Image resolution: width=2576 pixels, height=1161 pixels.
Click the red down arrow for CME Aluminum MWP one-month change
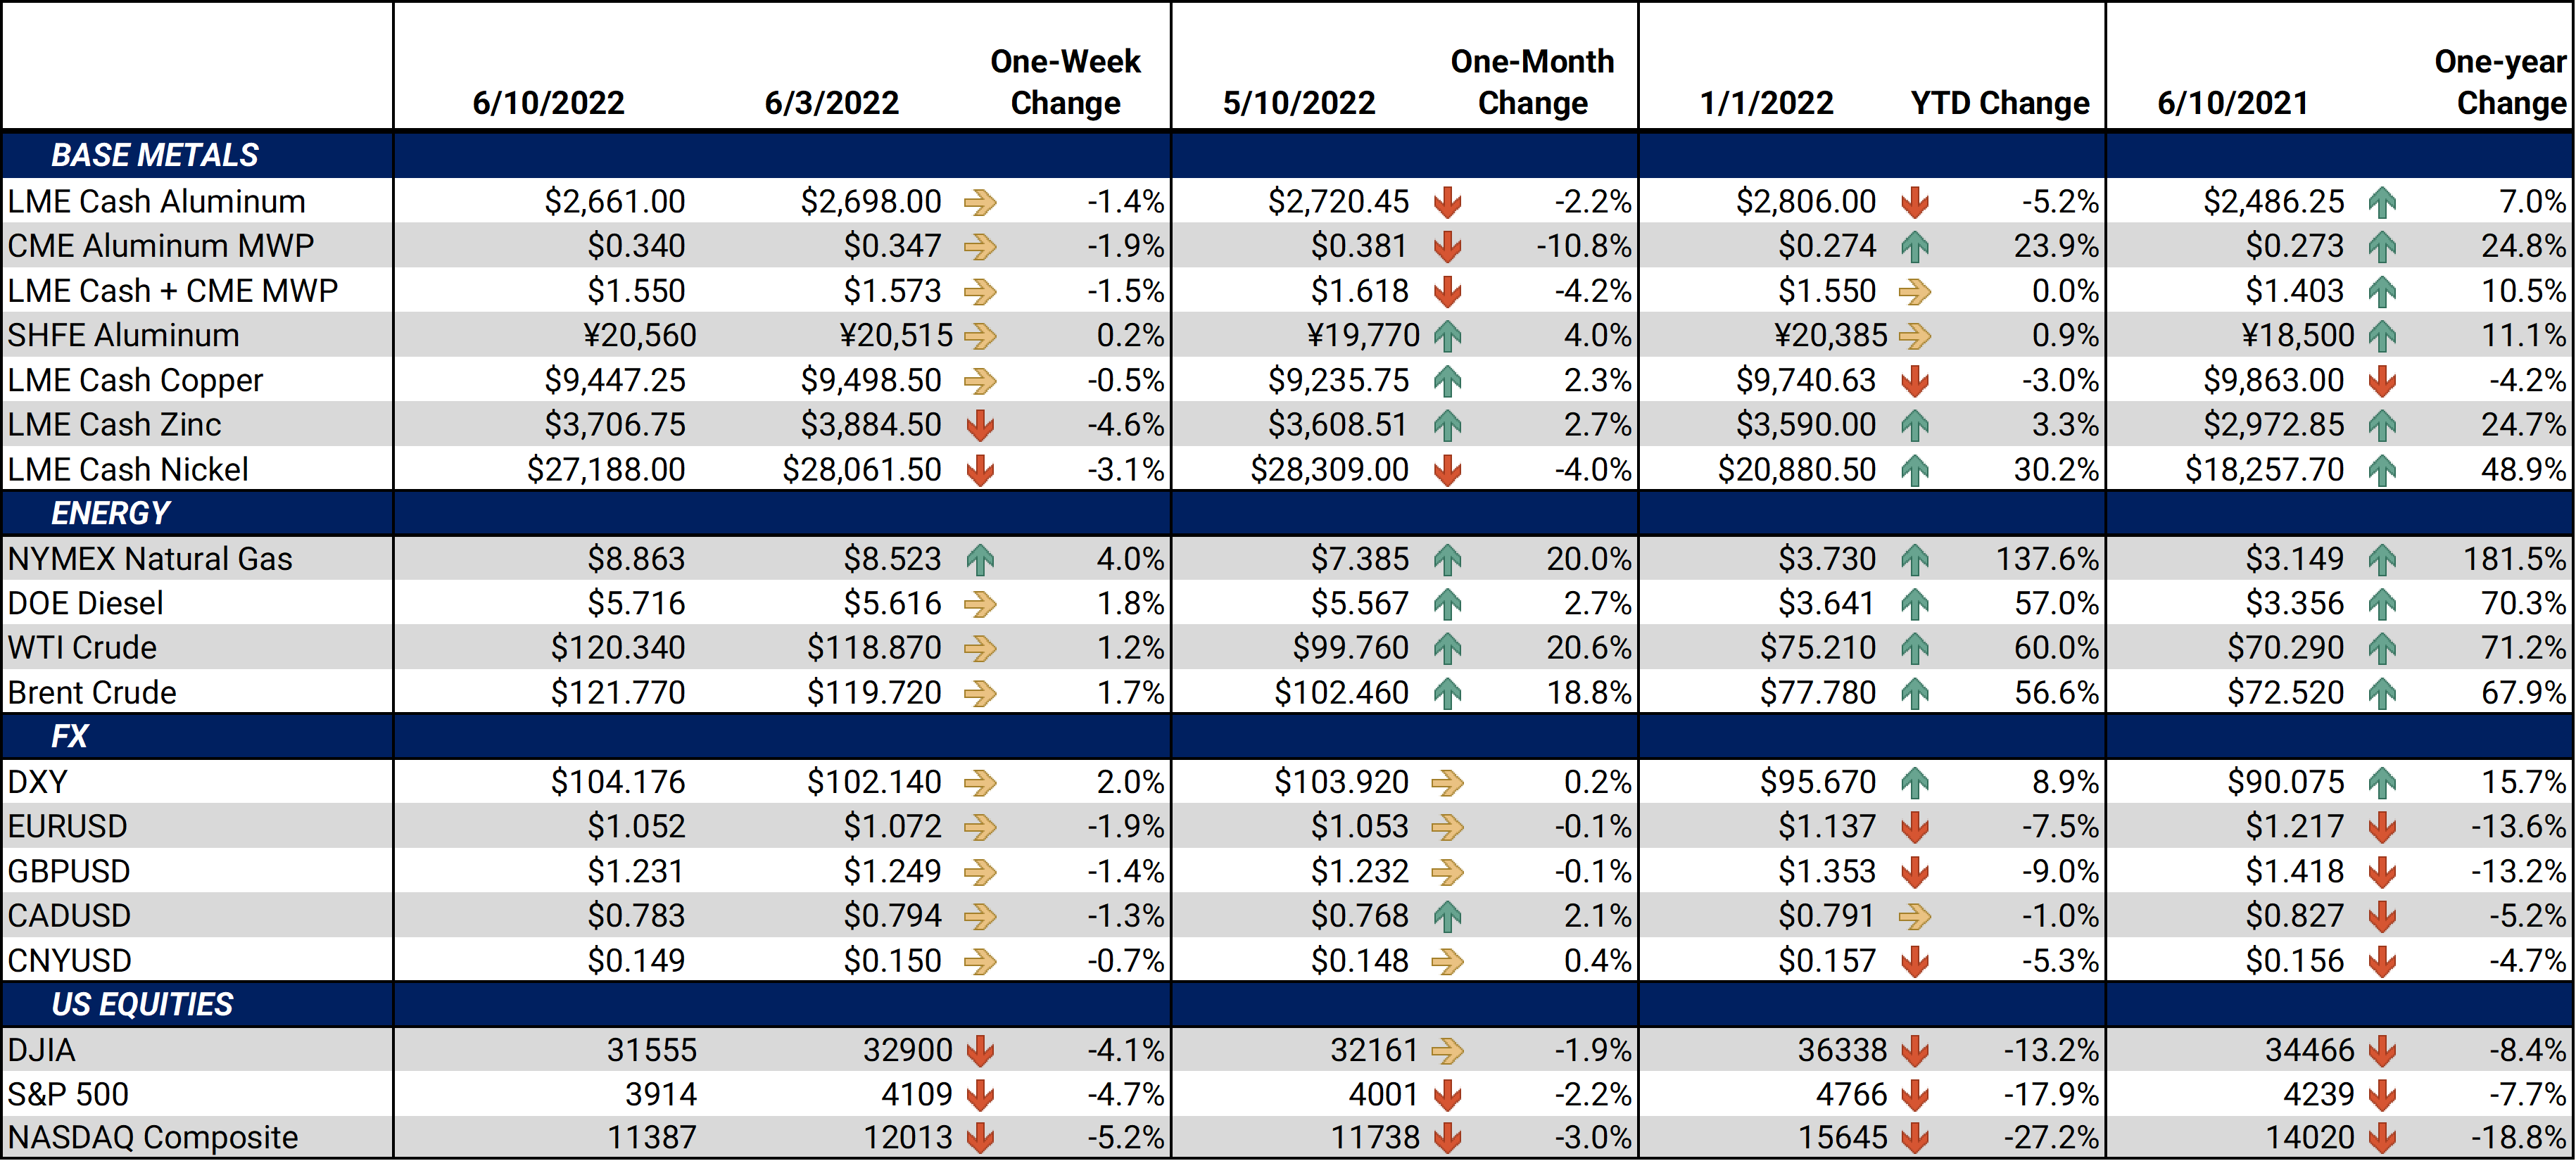1447,247
